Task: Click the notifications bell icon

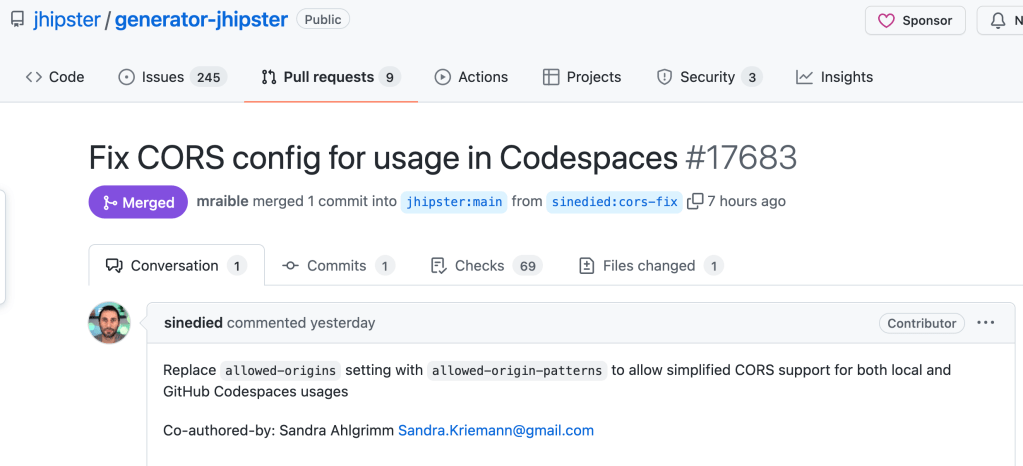Action: (x=998, y=21)
